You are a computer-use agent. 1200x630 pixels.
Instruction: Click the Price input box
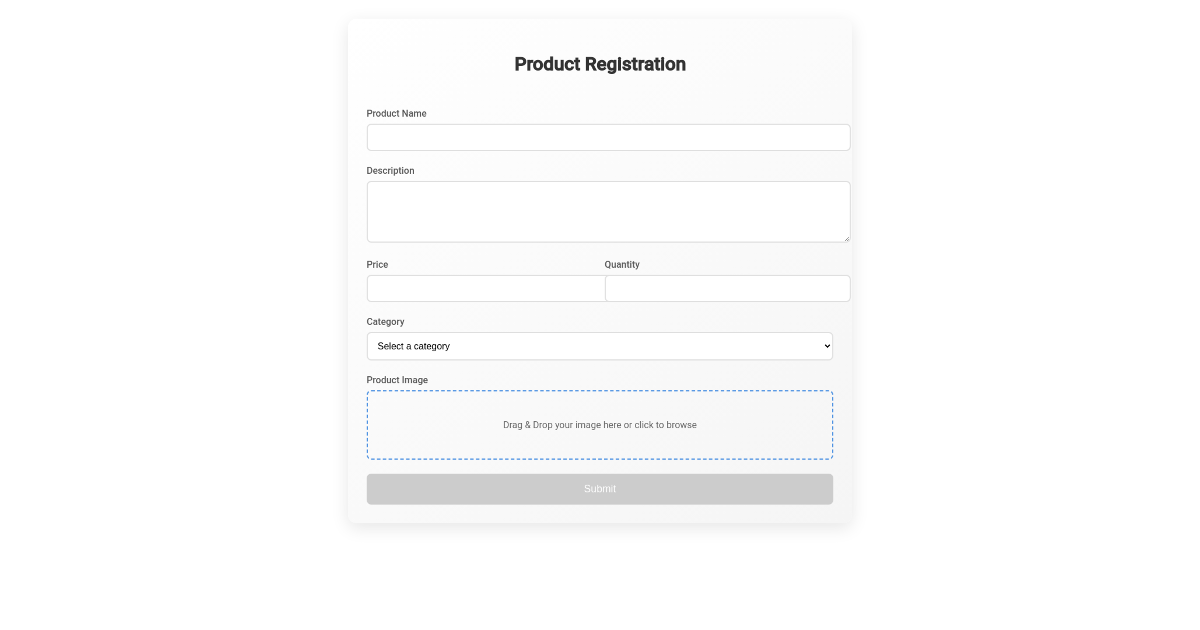(486, 288)
